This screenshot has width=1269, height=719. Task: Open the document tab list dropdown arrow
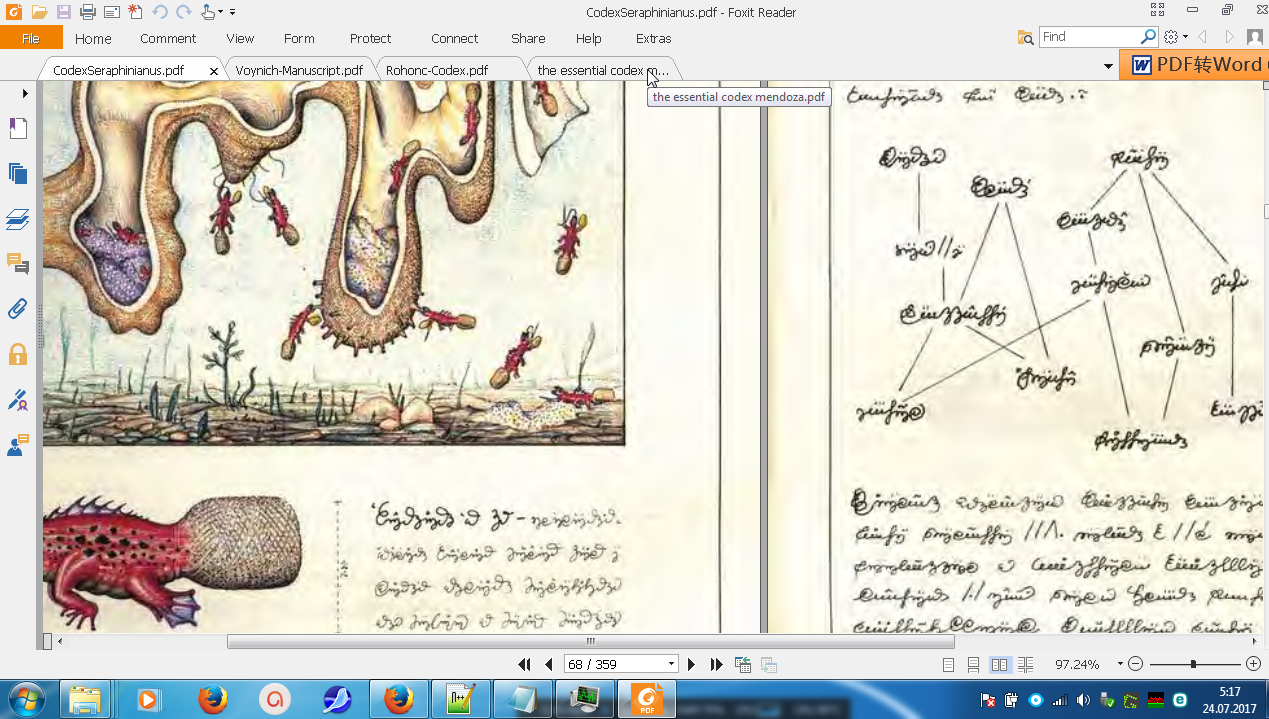pos(1108,67)
